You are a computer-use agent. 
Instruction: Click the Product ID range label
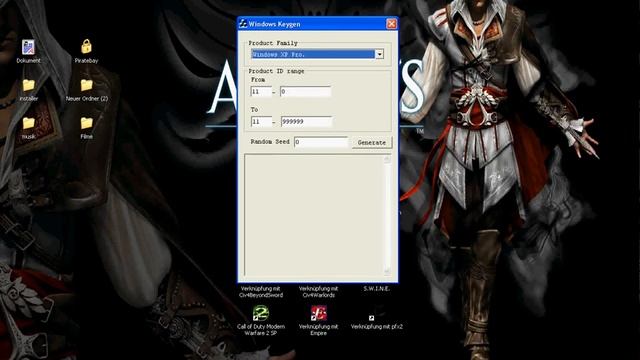[x=276, y=71]
